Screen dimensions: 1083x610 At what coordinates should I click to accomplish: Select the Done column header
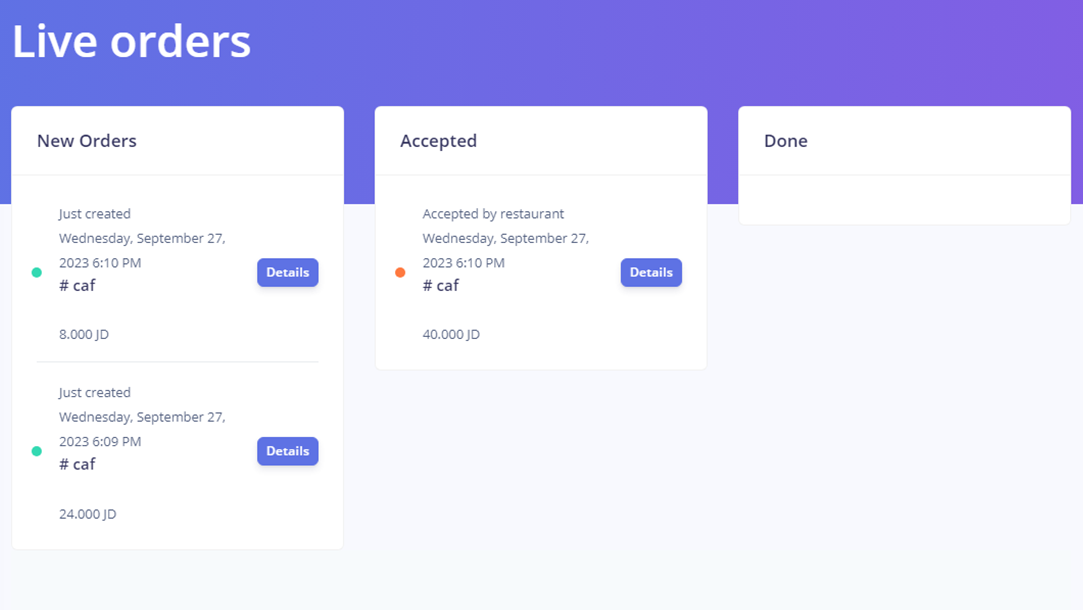tap(785, 141)
